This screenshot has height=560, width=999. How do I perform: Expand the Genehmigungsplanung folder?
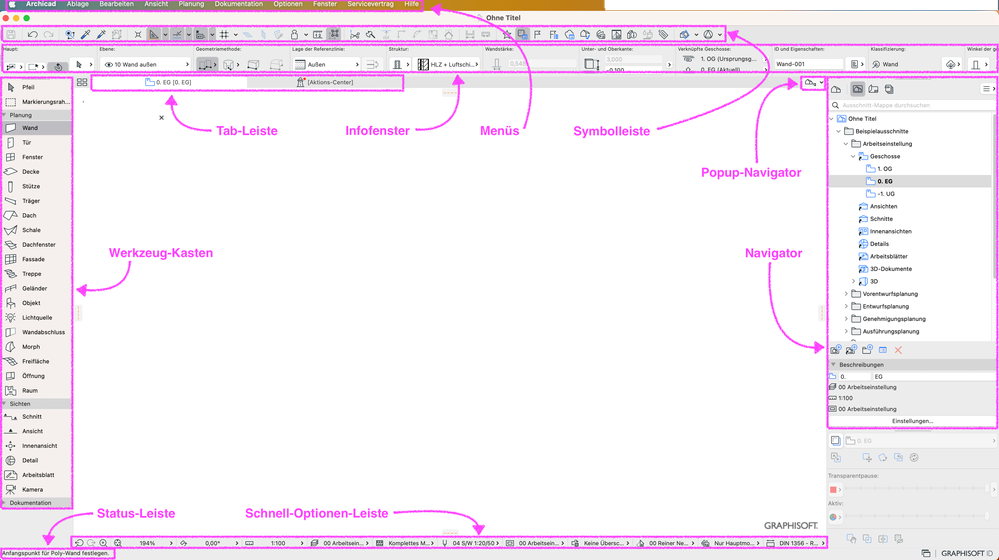(846, 319)
